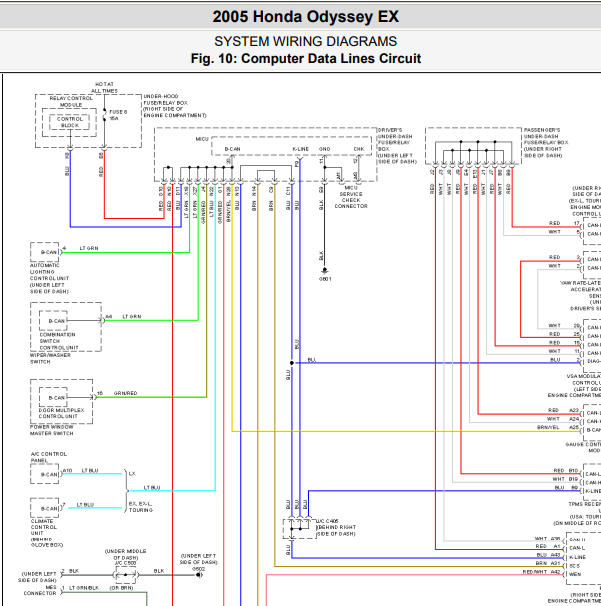Click the 'GND' label inside the MICU box
This screenshot has height=606, width=601.
tap(324, 149)
